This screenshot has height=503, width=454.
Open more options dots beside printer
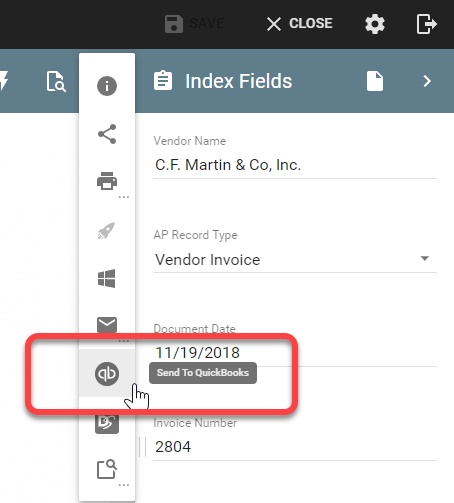(124, 197)
